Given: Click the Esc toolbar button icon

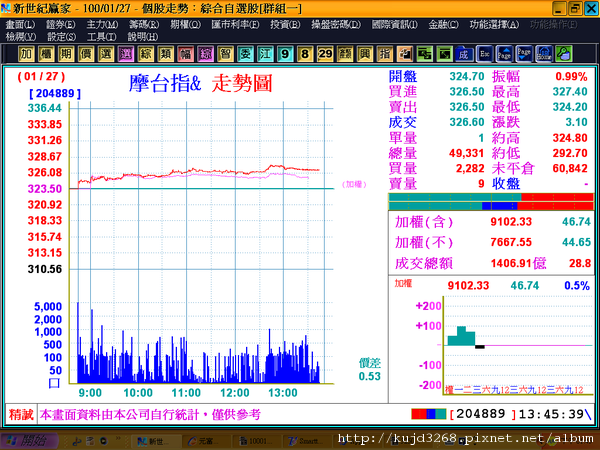Looking at the screenshot, I should click(484, 54).
